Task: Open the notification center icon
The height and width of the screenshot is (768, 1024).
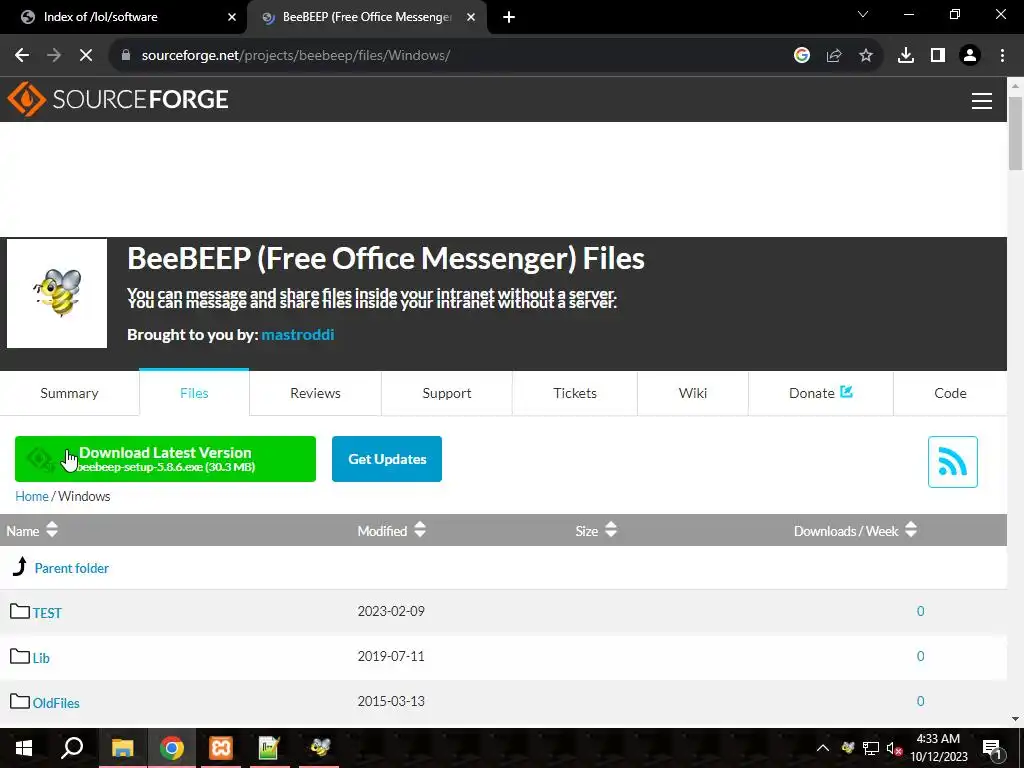Action: click(993, 748)
